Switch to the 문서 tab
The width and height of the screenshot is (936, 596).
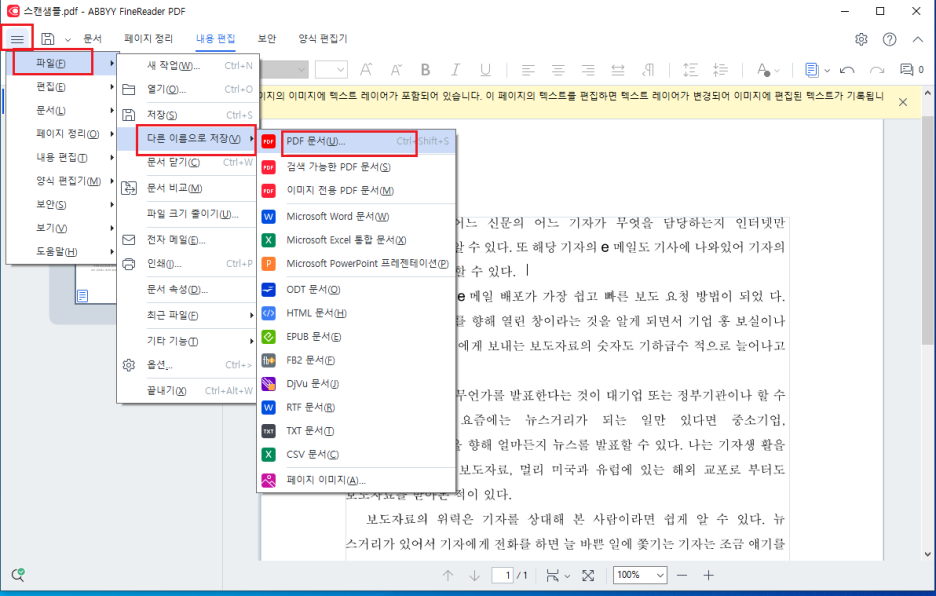[93, 39]
